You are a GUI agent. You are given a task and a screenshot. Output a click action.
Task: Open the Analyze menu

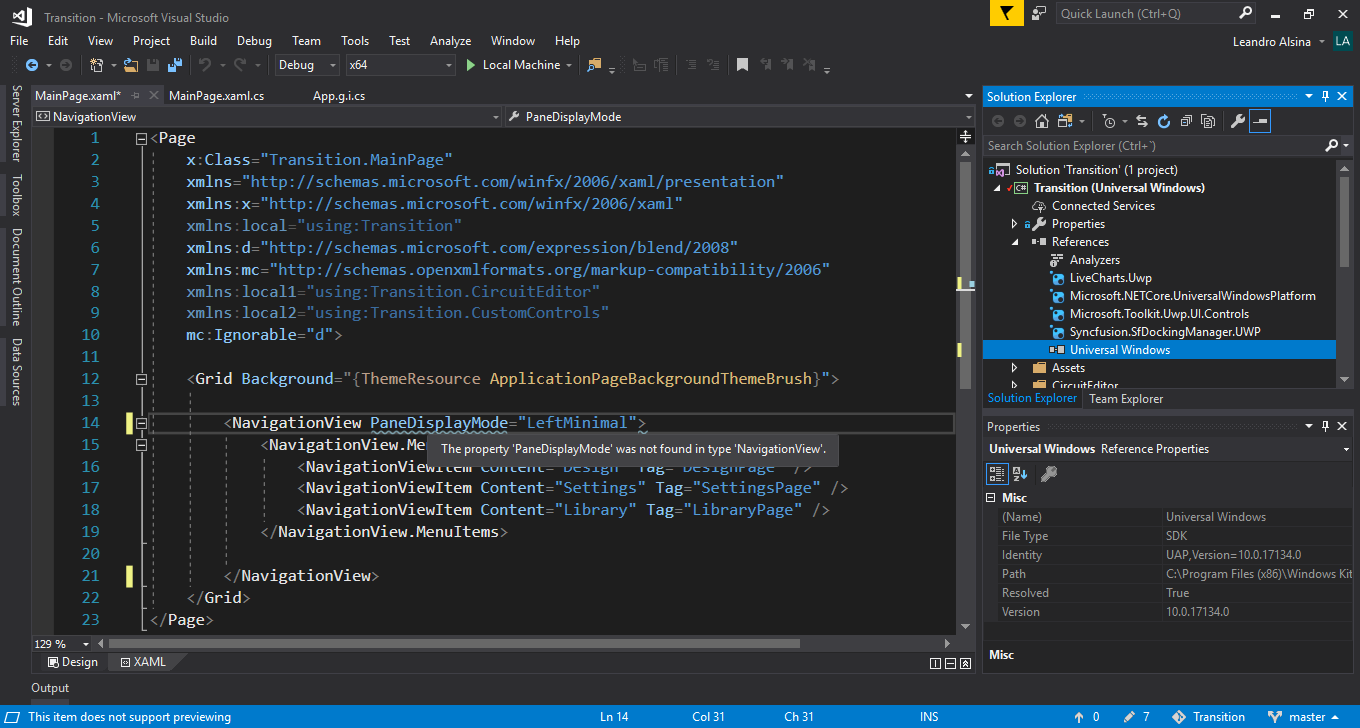[450, 41]
